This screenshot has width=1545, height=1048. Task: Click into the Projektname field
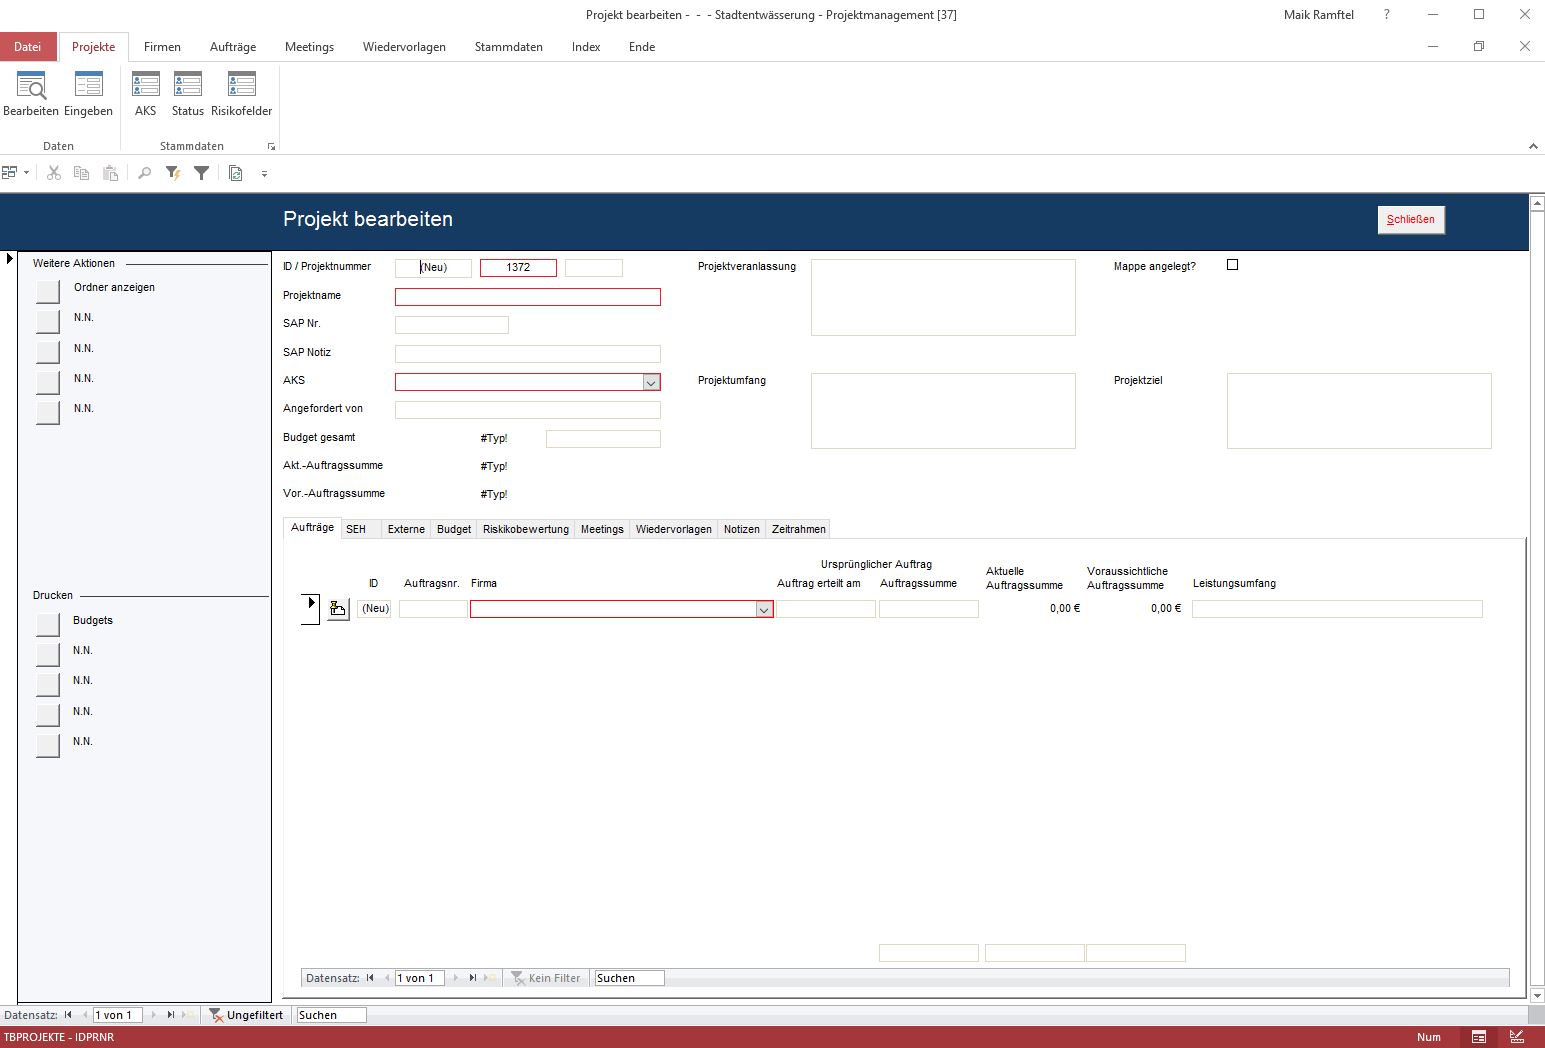coord(528,296)
